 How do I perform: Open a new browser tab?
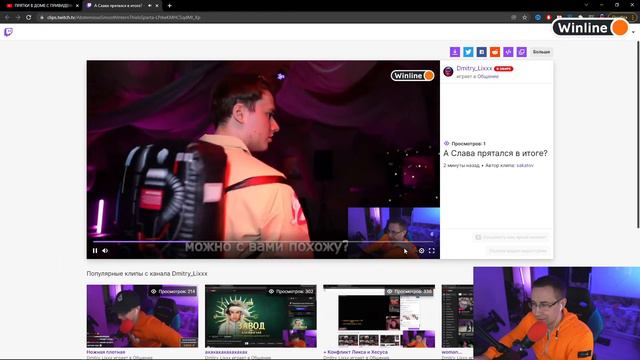[x=169, y=6]
